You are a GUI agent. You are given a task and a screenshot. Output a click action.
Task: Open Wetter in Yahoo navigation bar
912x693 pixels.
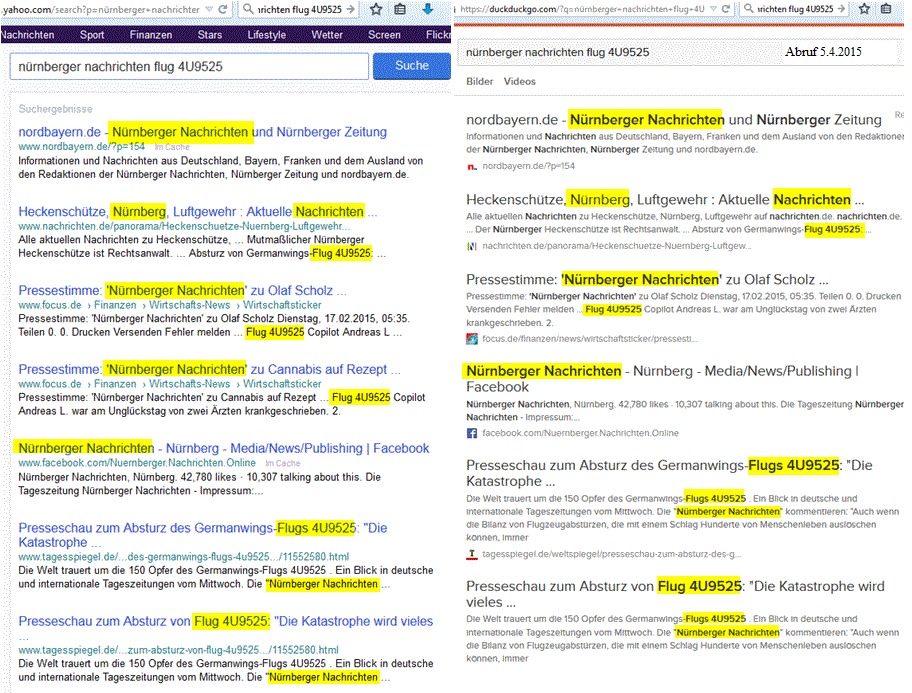(327, 35)
